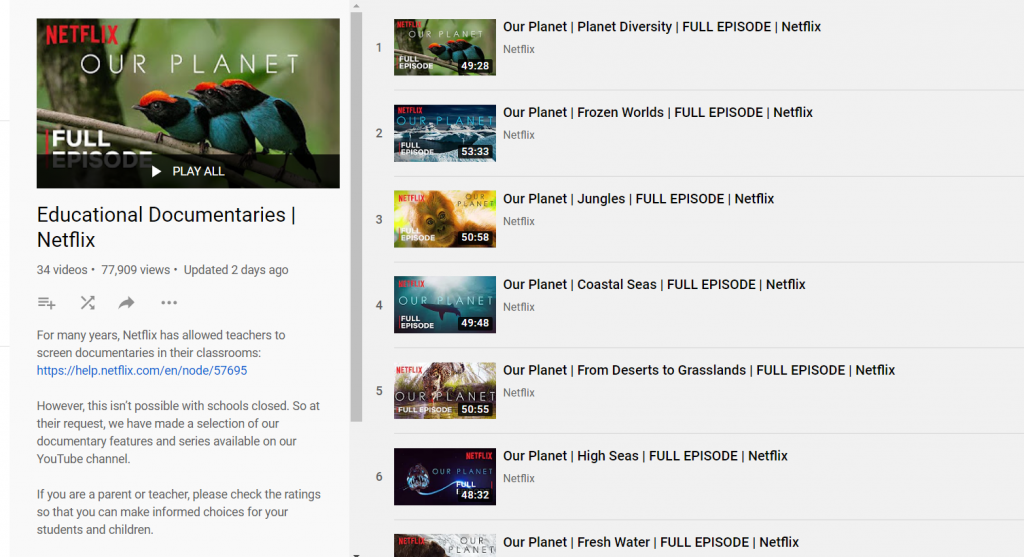Click the title 'Our Planet | Planet Diversity | FULL EPISODE'
This screenshot has height=557, width=1024.
point(662,27)
